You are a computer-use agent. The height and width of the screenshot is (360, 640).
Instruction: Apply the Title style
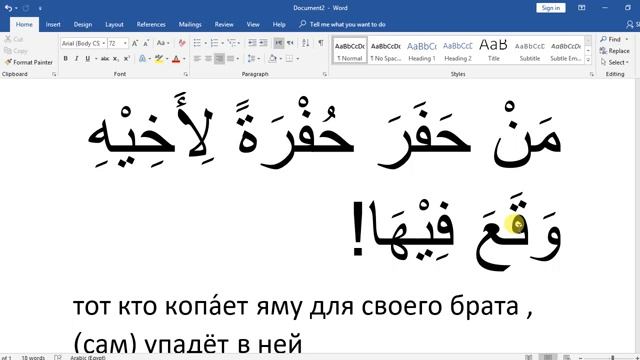[493, 51]
